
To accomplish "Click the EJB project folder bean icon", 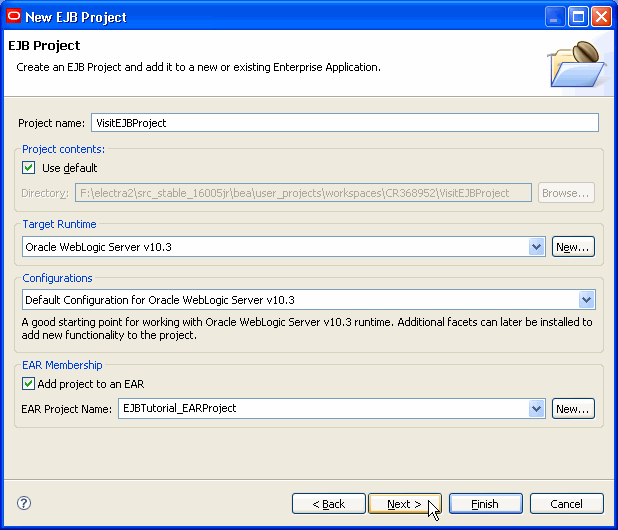I will (x=578, y=64).
